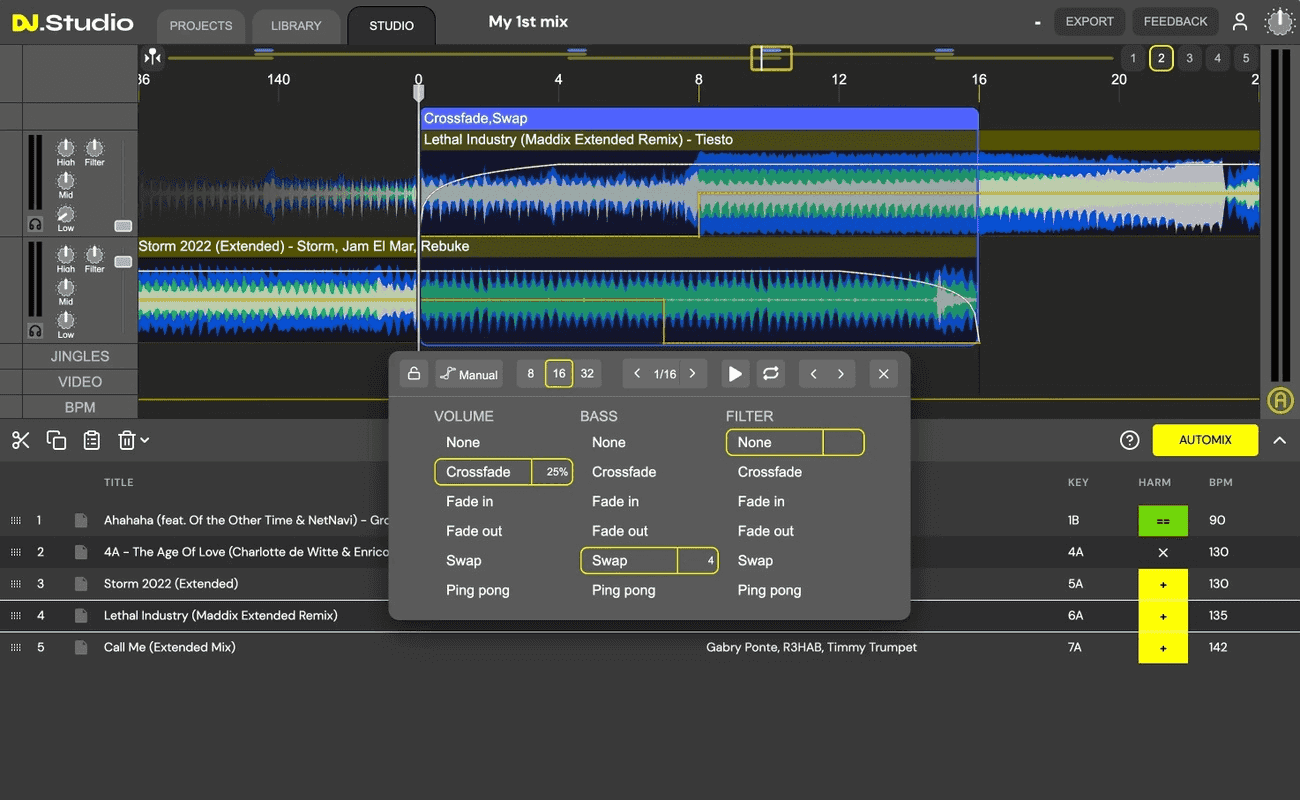Click the copy icon in playlist toolbar
1300x800 pixels.
coord(56,440)
